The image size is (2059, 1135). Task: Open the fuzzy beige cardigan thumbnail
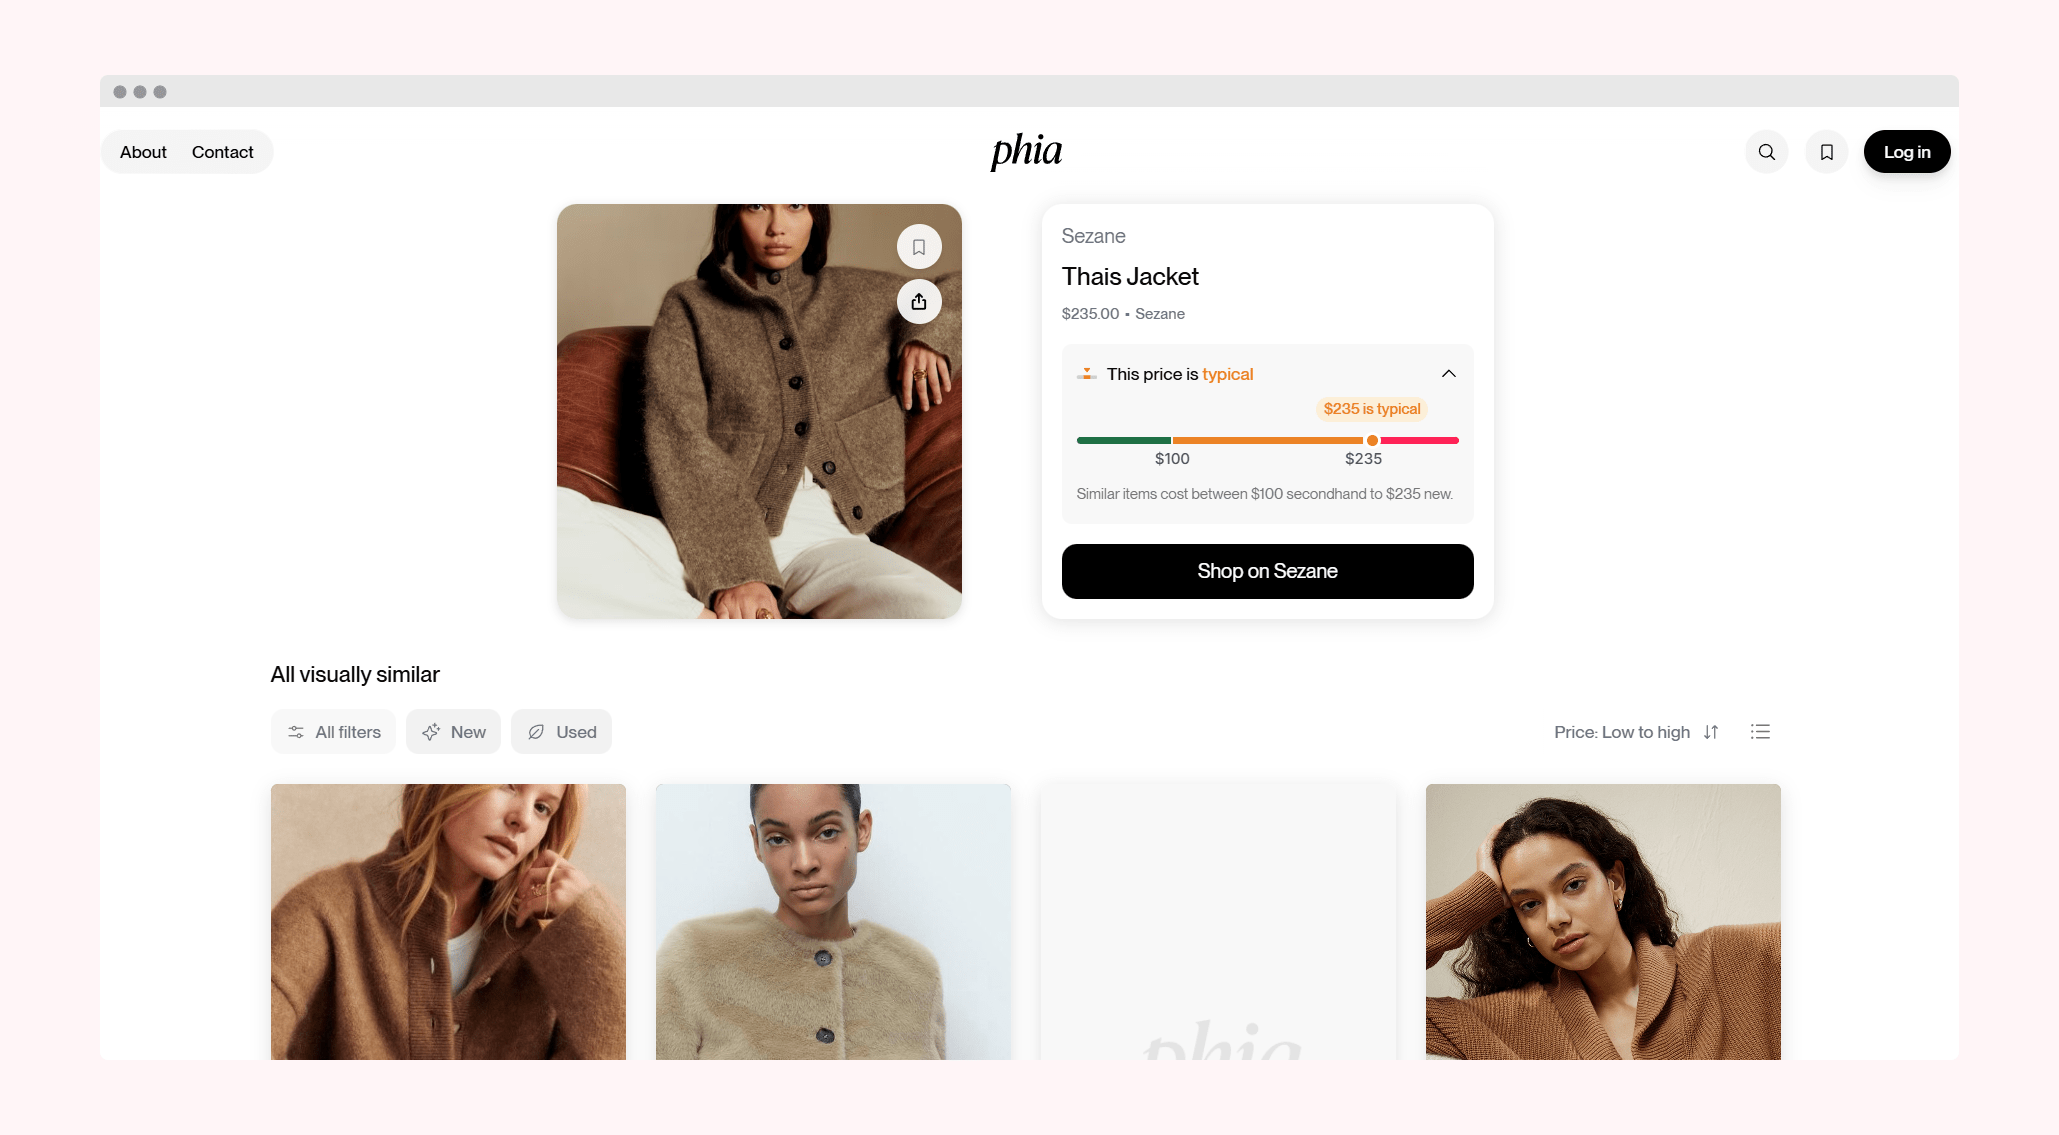point(833,922)
